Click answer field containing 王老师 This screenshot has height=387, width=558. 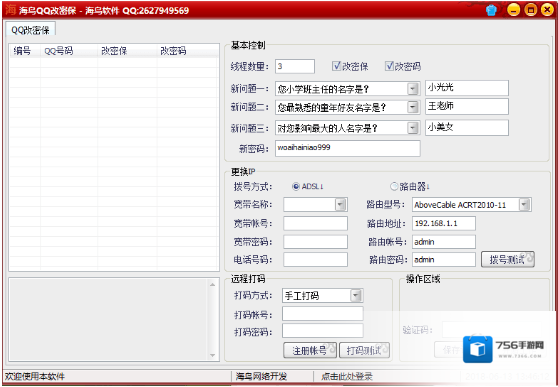coord(467,106)
